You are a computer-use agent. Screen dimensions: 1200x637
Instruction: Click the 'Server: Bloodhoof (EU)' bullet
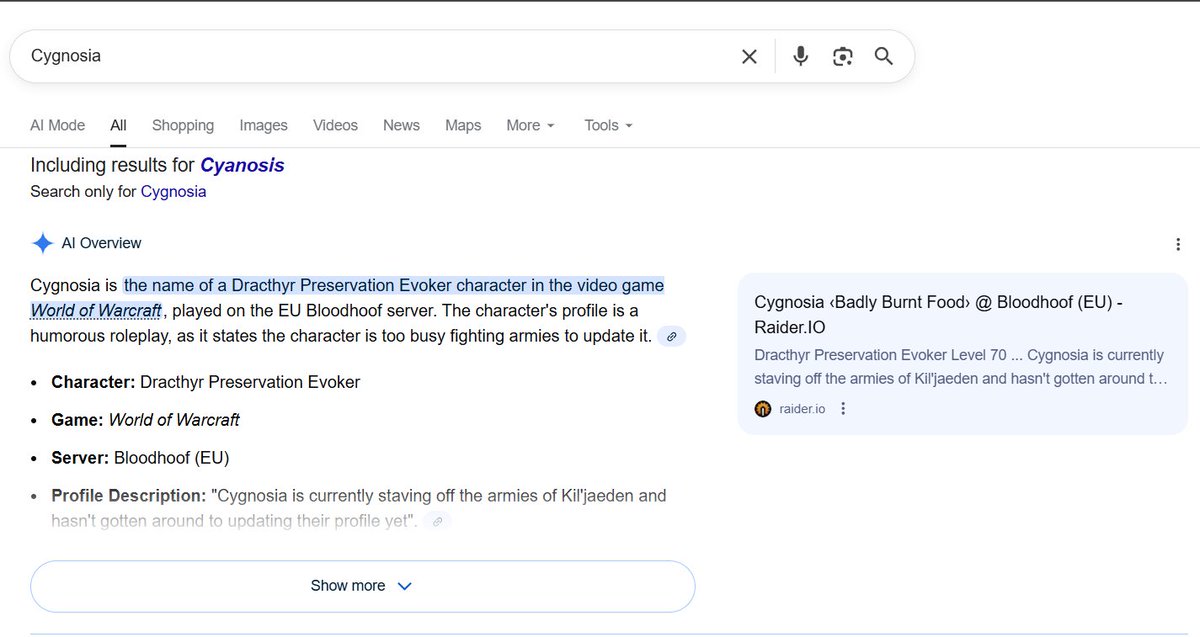click(x=140, y=458)
